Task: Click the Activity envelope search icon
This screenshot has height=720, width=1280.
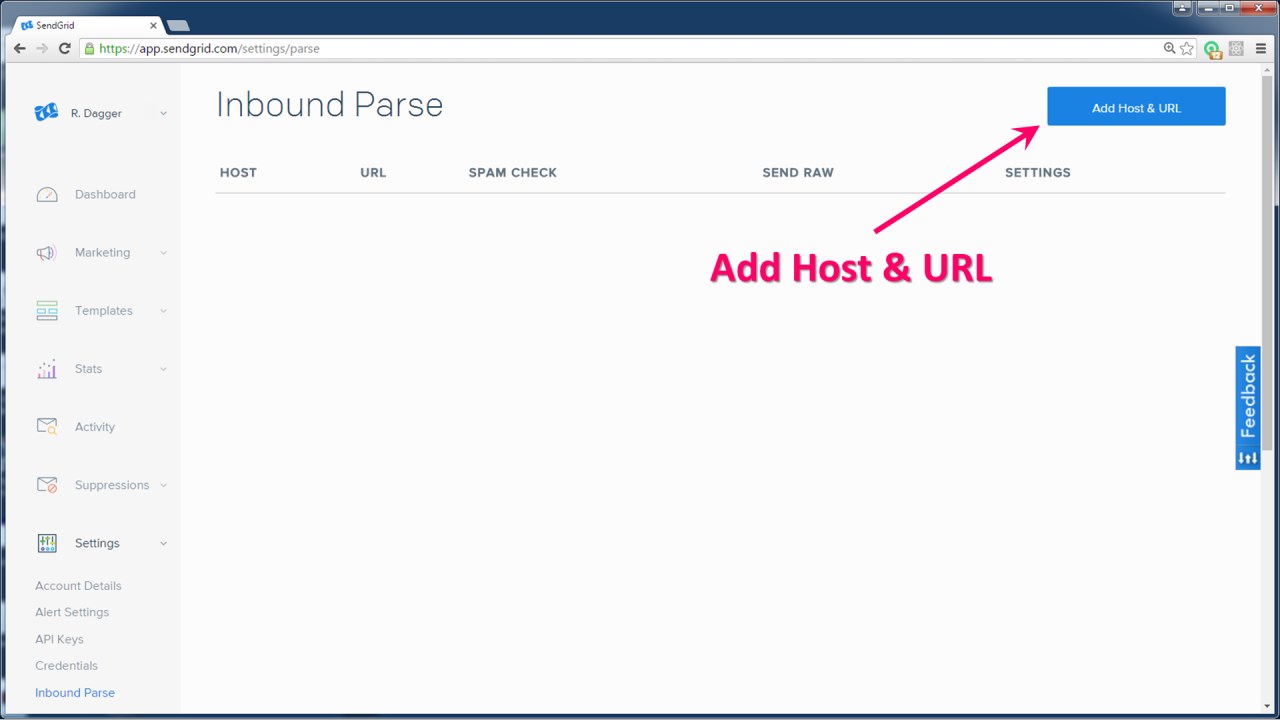Action: tap(47, 427)
